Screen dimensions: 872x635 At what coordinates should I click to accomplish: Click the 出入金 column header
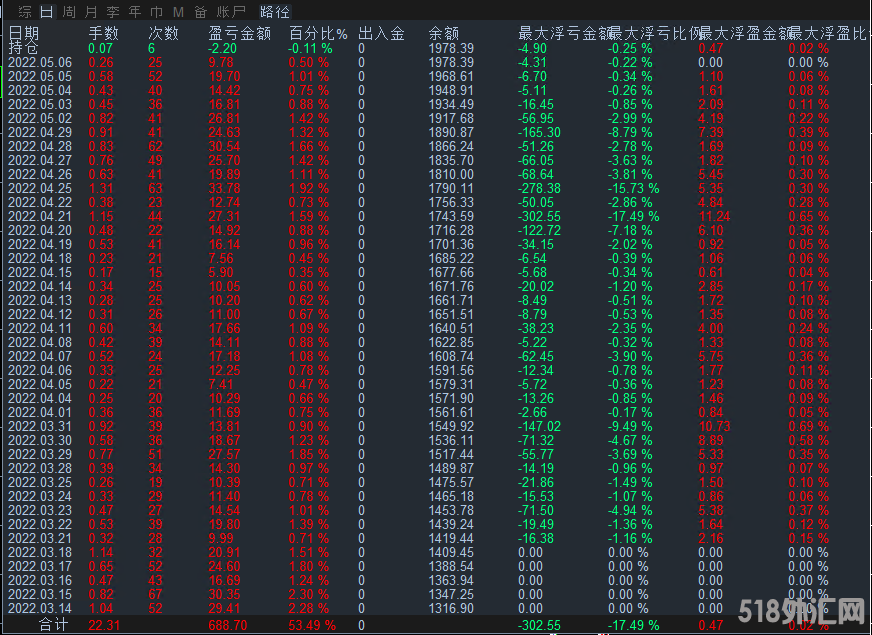click(x=381, y=34)
